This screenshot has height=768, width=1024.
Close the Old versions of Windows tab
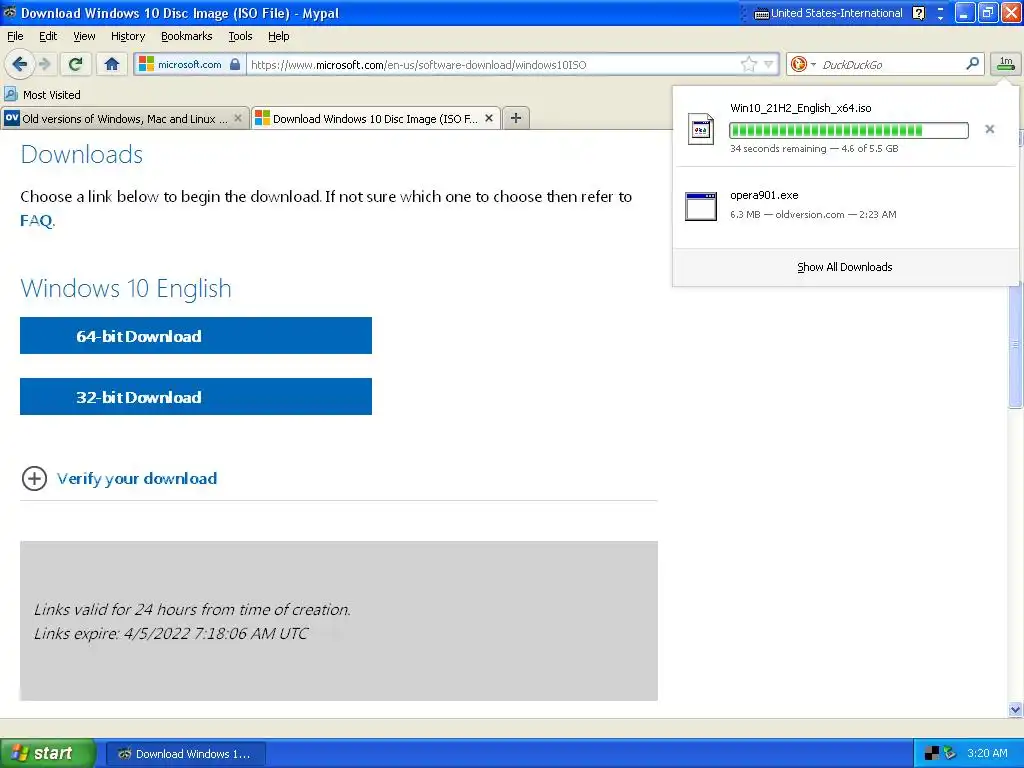238,118
